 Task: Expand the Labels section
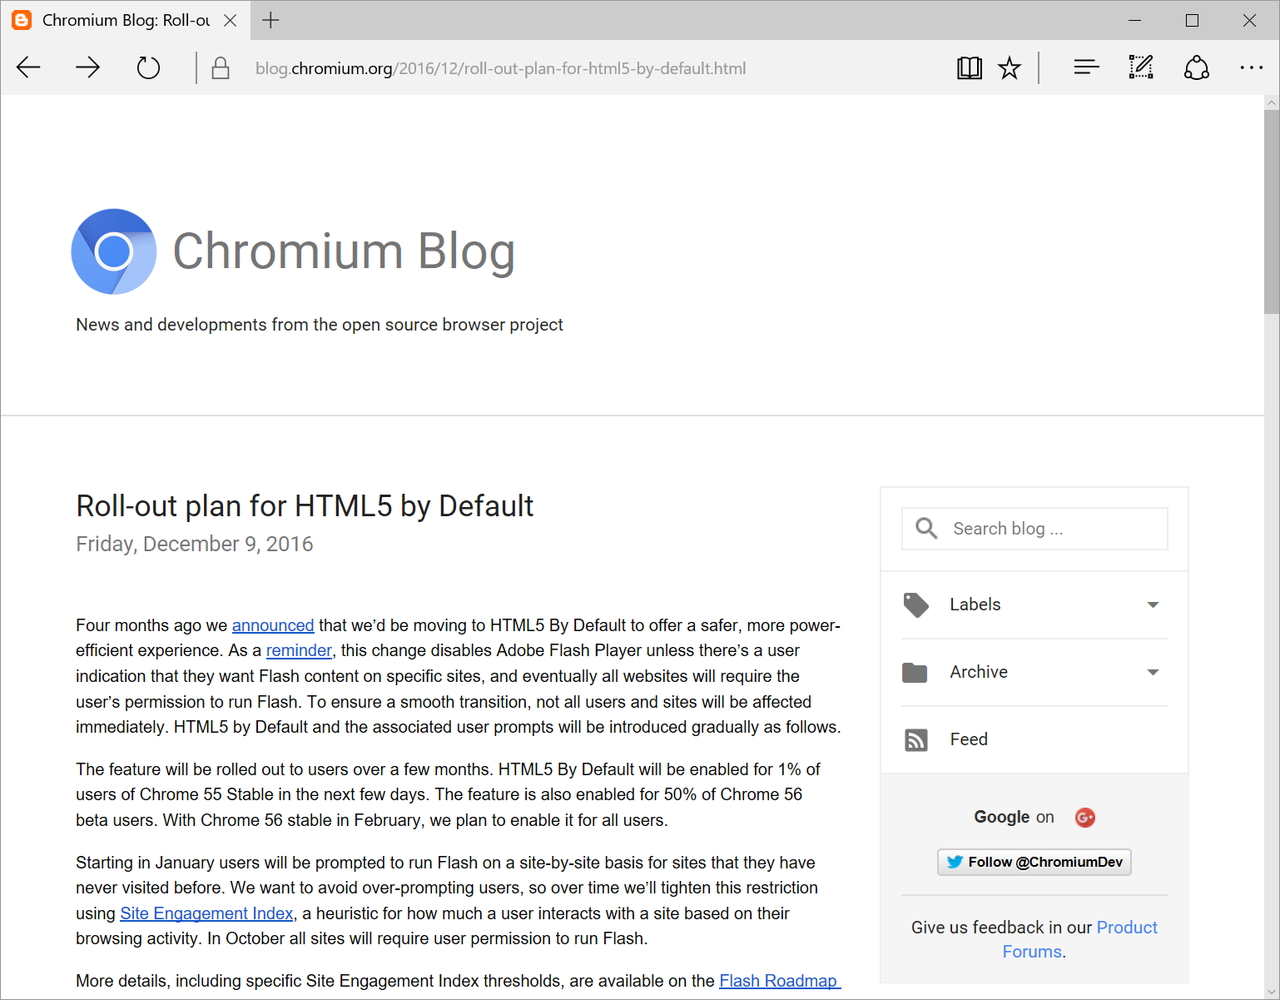coord(1152,605)
